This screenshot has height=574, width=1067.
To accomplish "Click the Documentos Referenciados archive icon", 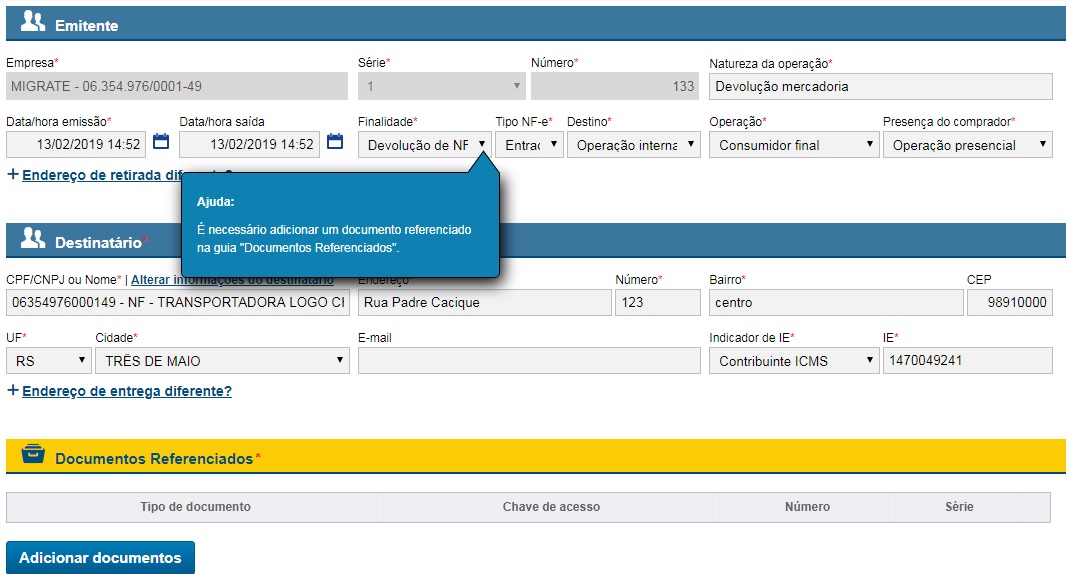I will [x=33, y=456].
